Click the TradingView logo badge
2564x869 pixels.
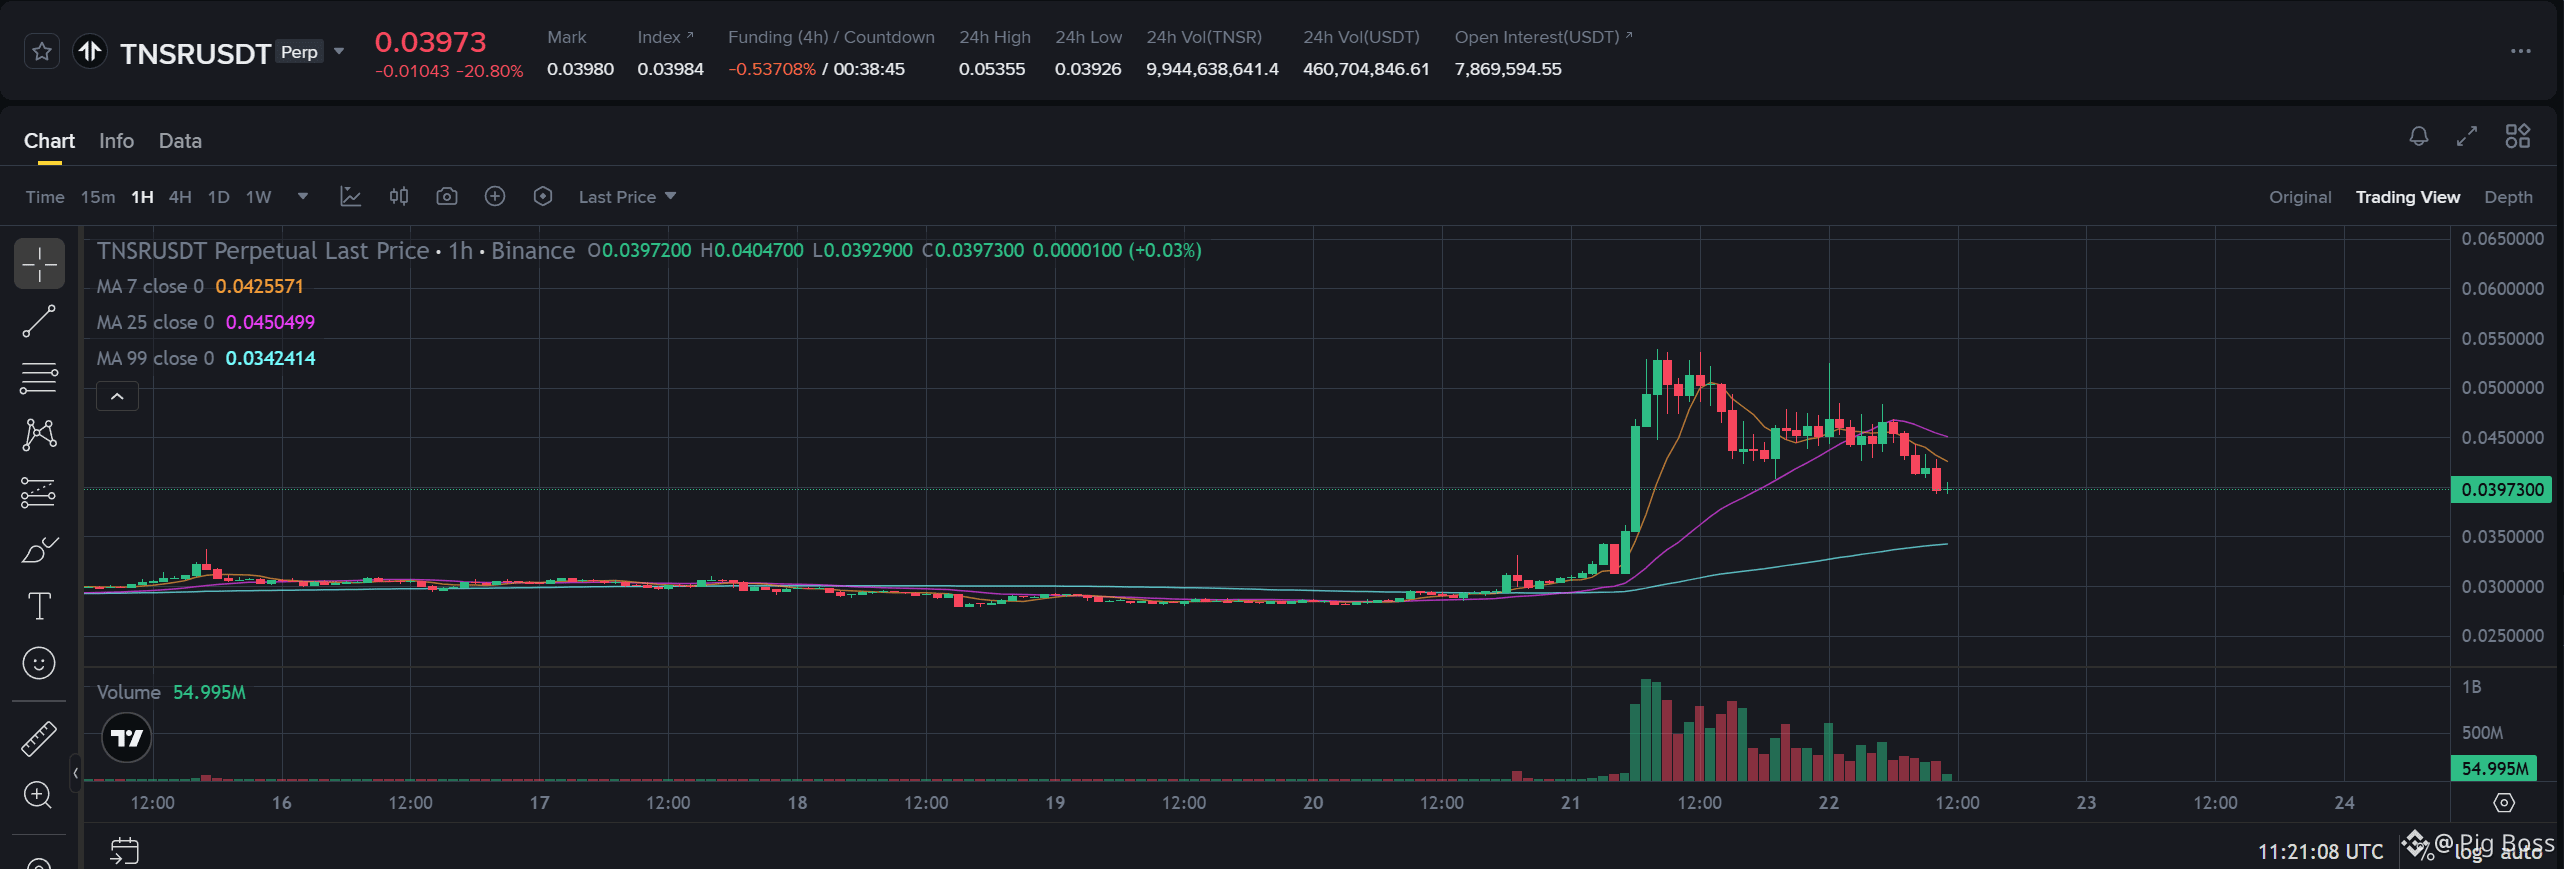[127, 738]
